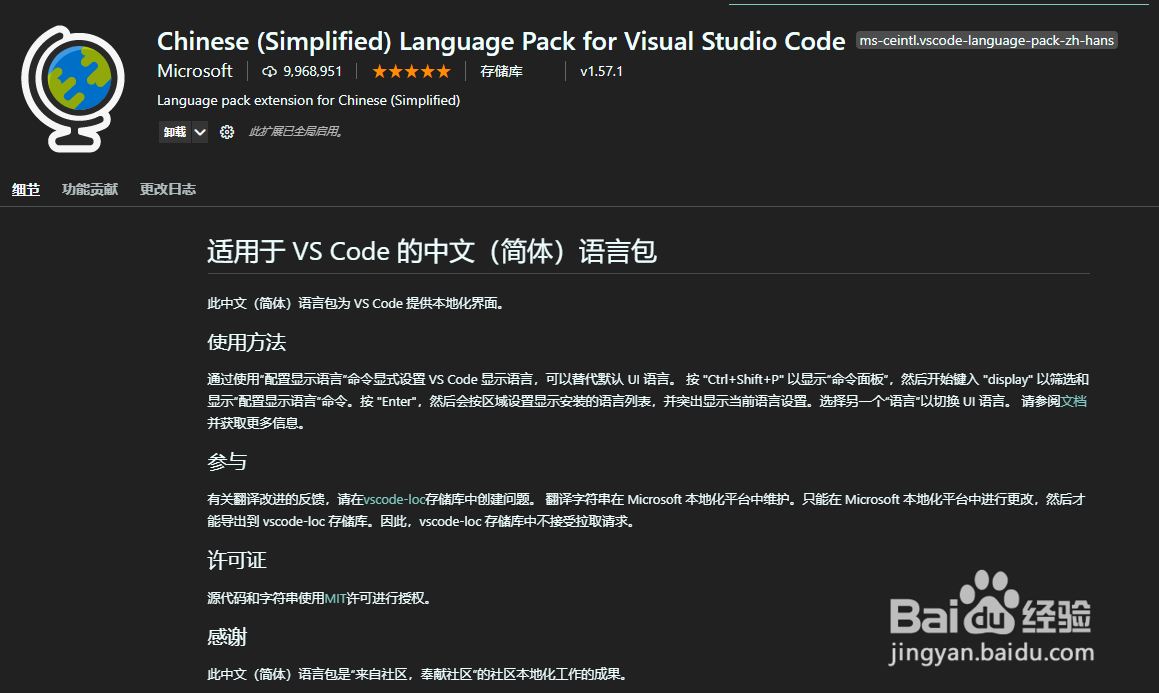The width and height of the screenshot is (1159, 693).
Task: Open the vscode-loc repository link
Action: 394,499
